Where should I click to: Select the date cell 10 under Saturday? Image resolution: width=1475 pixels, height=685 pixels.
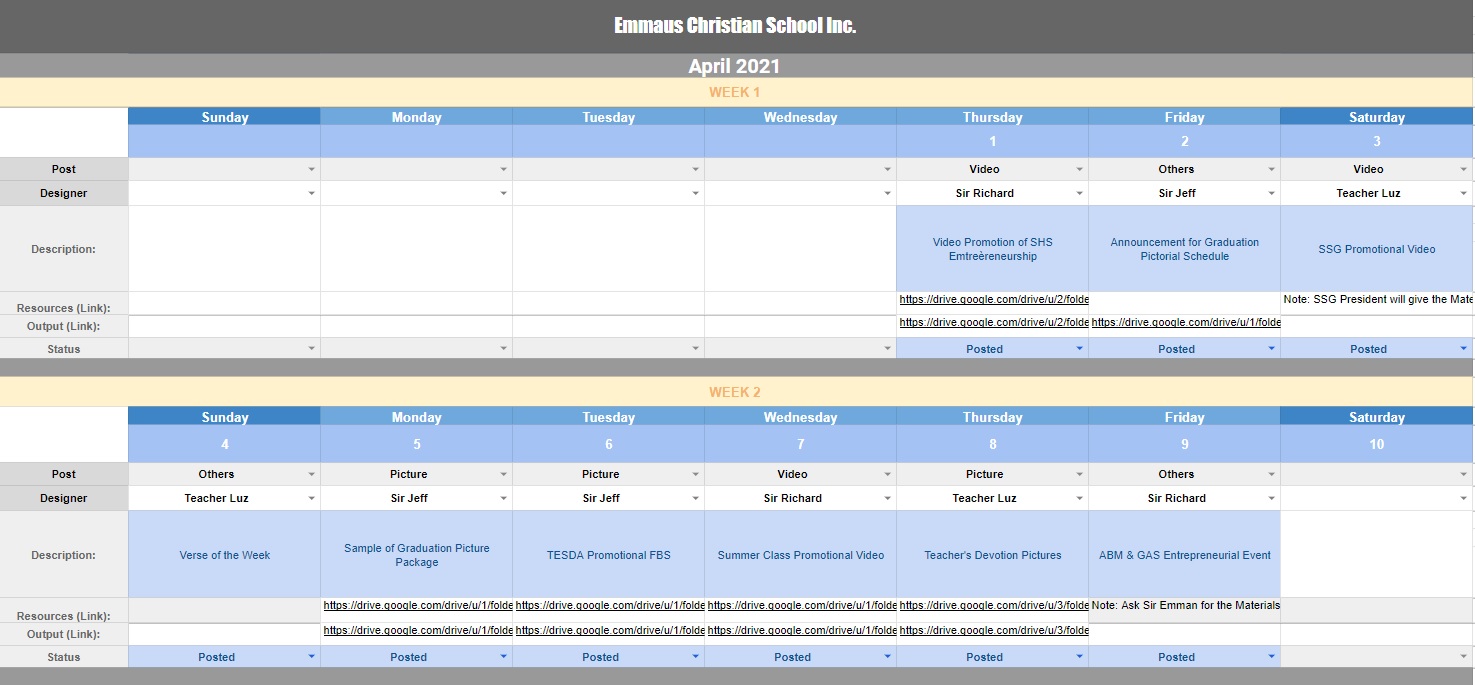click(x=1377, y=444)
